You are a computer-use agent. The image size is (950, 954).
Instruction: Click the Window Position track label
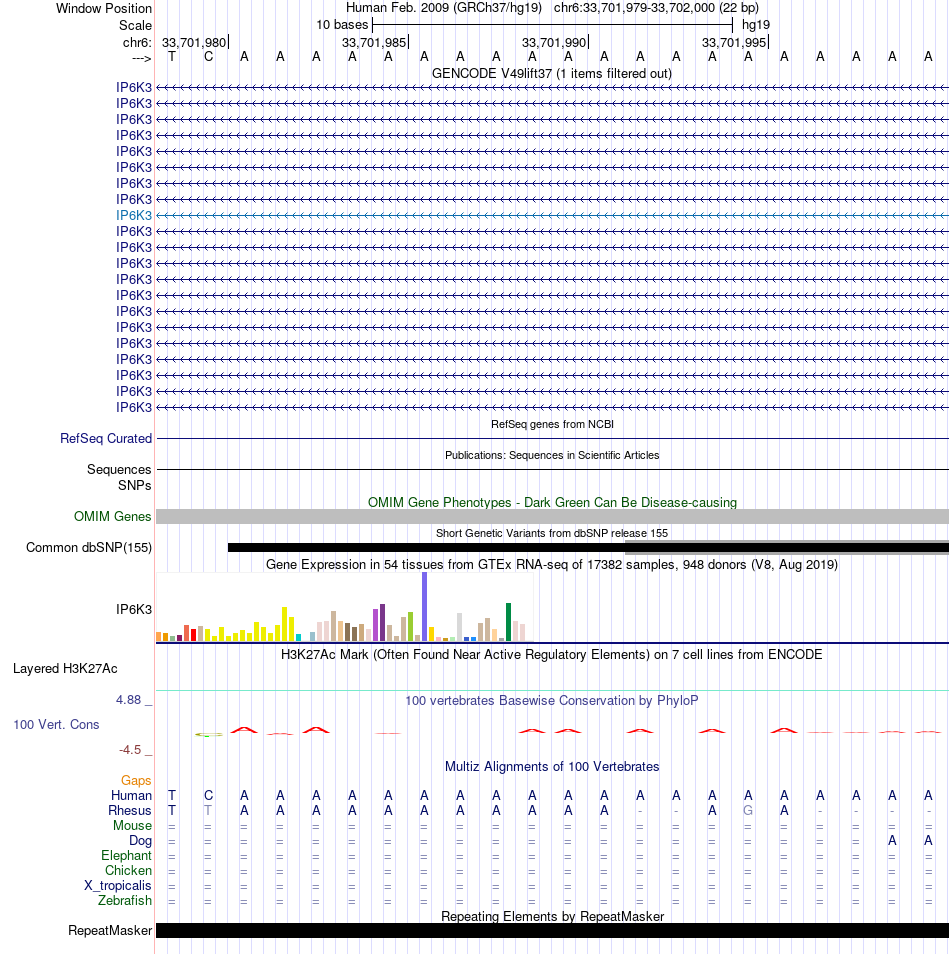click(103, 9)
